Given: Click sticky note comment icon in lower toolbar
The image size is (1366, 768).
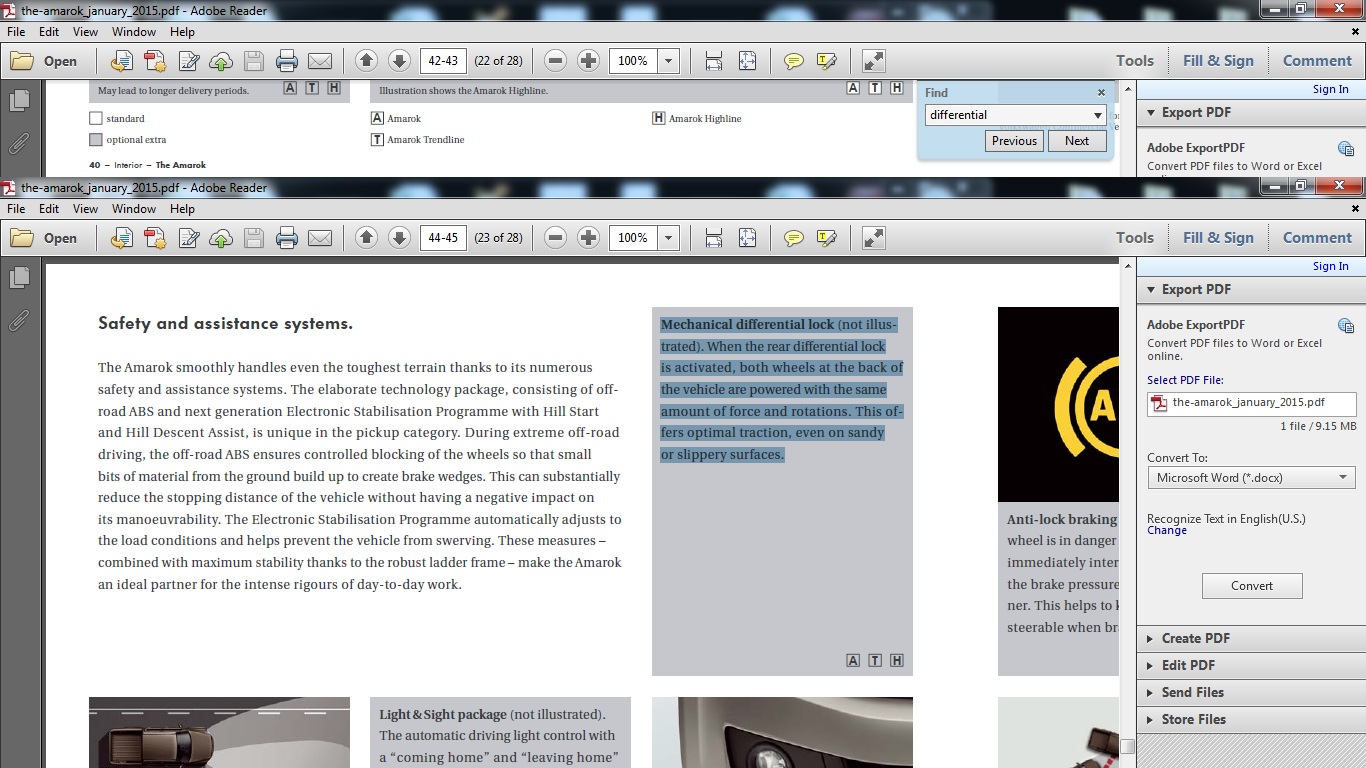Looking at the screenshot, I should (794, 238).
